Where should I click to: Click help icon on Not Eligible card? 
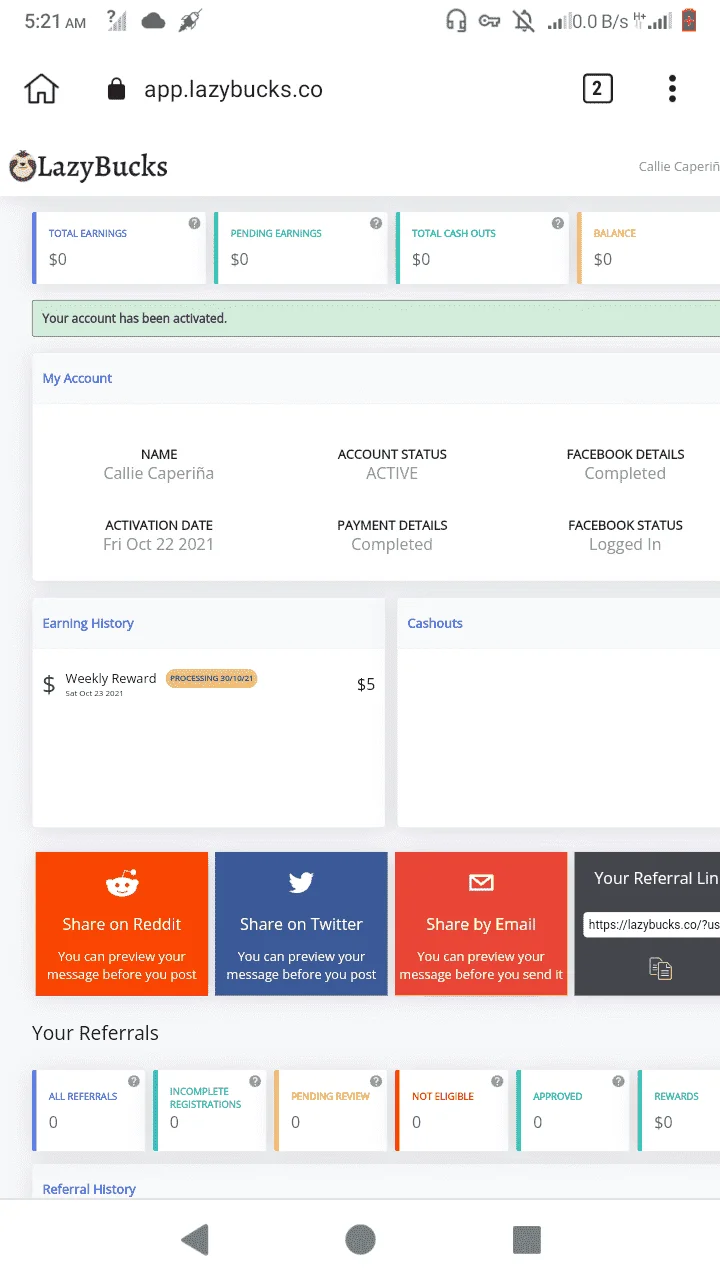pos(497,1081)
